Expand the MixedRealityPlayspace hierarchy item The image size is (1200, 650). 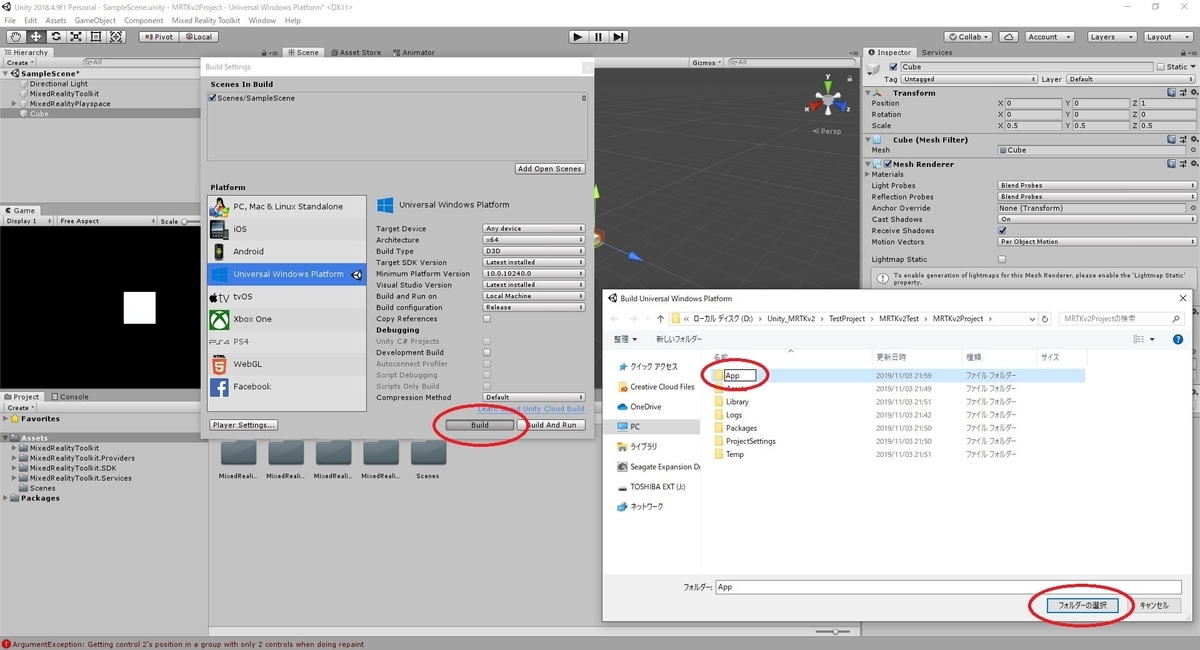pyautogui.click(x=15, y=104)
